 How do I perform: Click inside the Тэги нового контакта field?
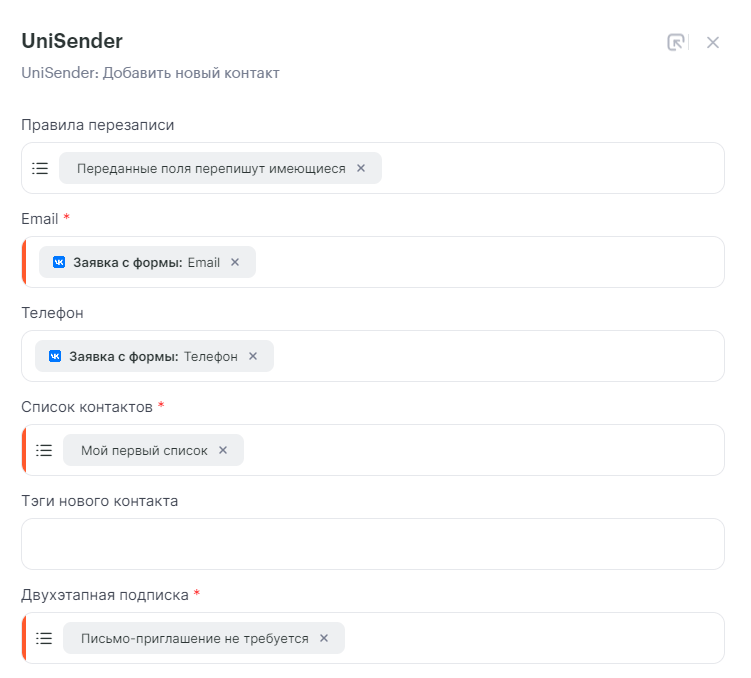[373, 544]
